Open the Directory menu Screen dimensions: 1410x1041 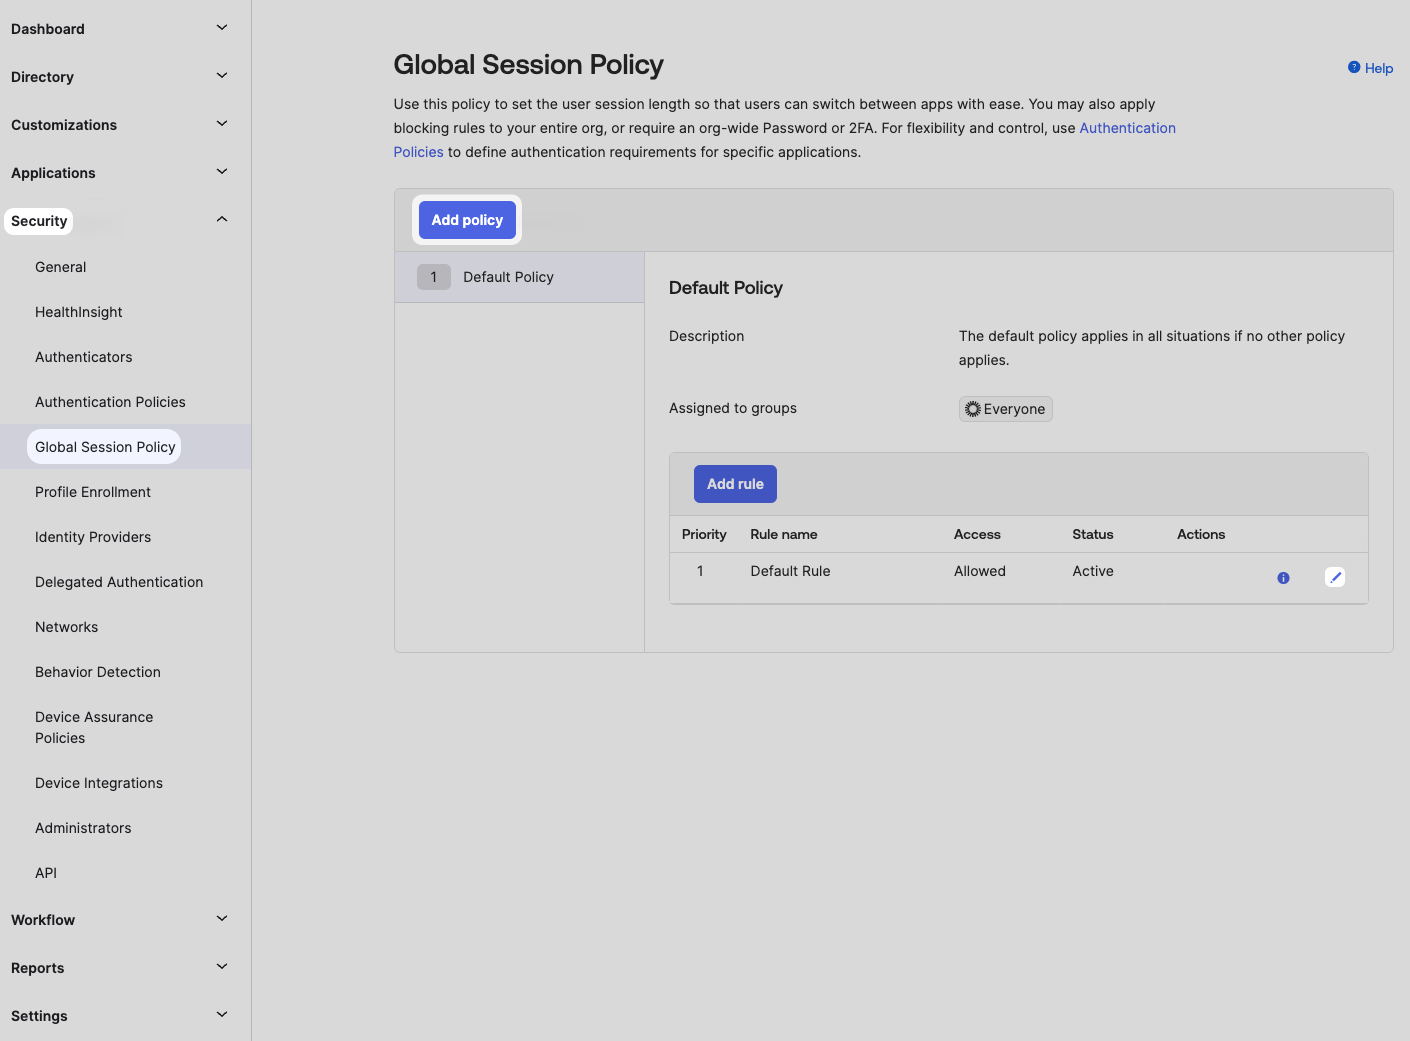(42, 77)
